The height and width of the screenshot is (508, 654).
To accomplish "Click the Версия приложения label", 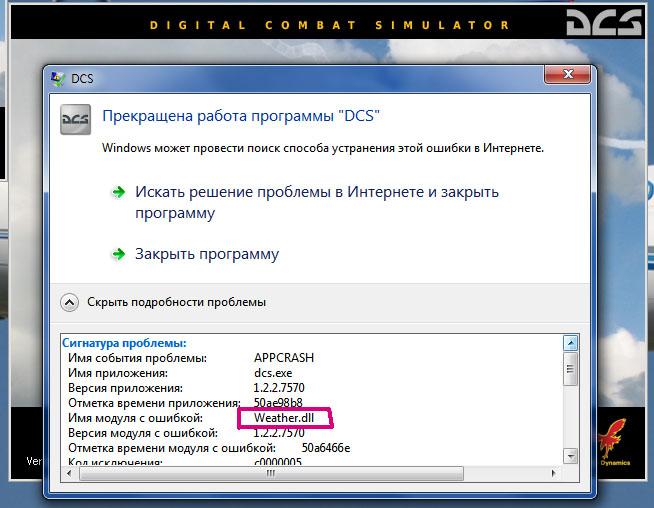I will (x=126, y=388).
